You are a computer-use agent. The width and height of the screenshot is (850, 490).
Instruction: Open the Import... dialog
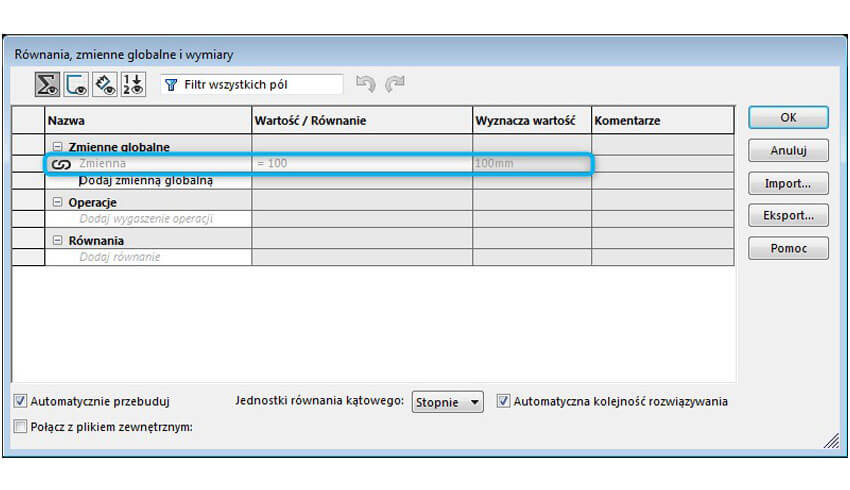point(788,183)
